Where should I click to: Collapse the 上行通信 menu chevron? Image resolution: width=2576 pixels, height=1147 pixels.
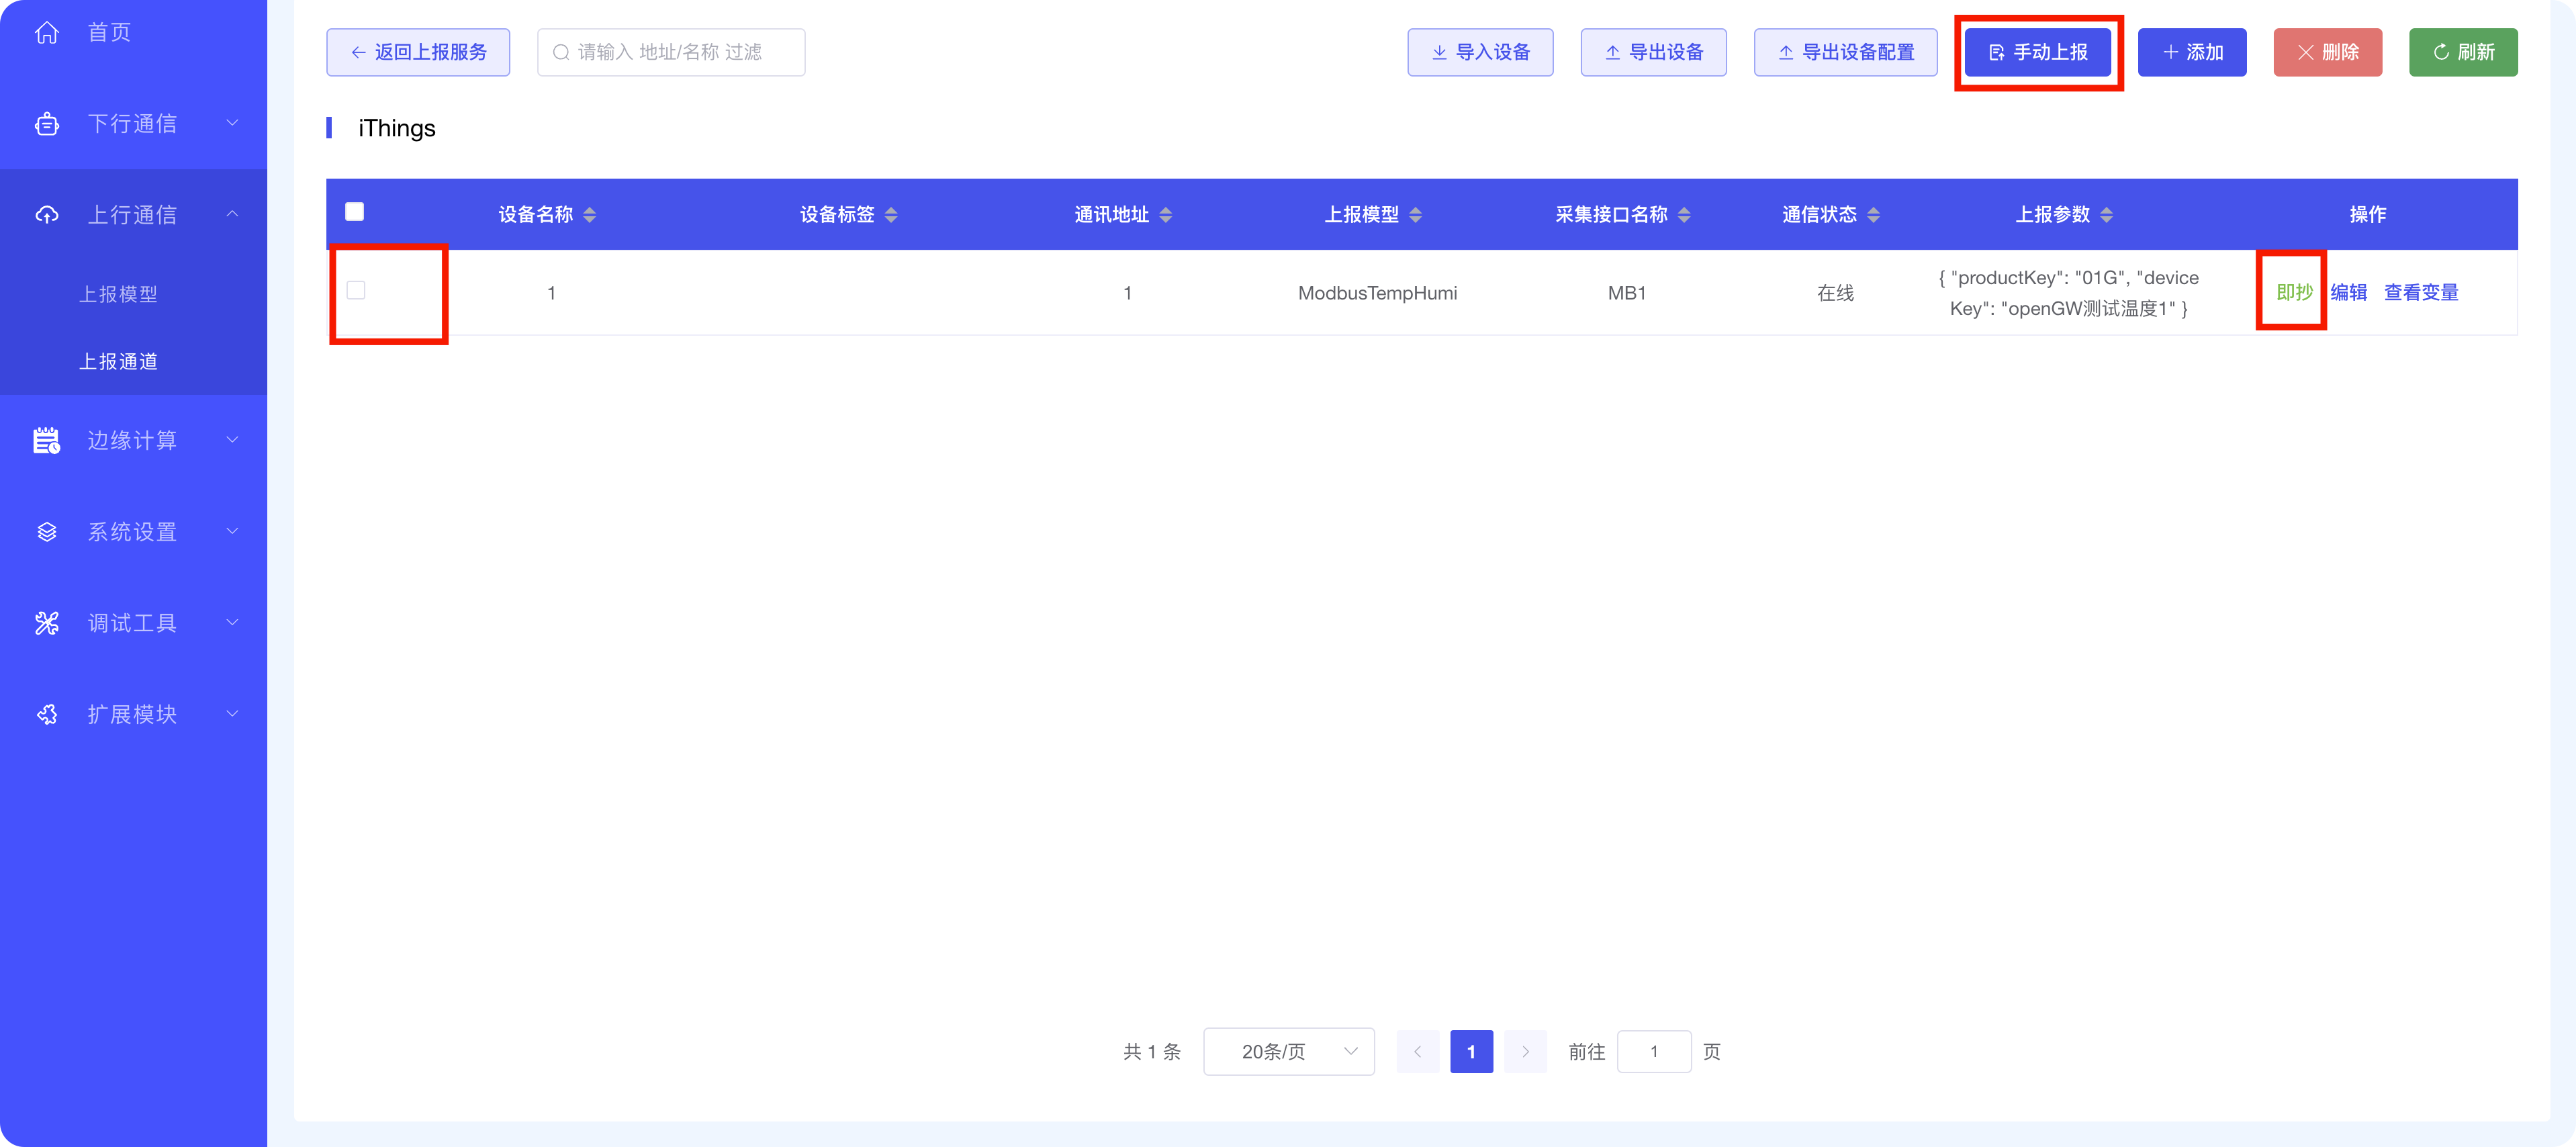point(232,214)
